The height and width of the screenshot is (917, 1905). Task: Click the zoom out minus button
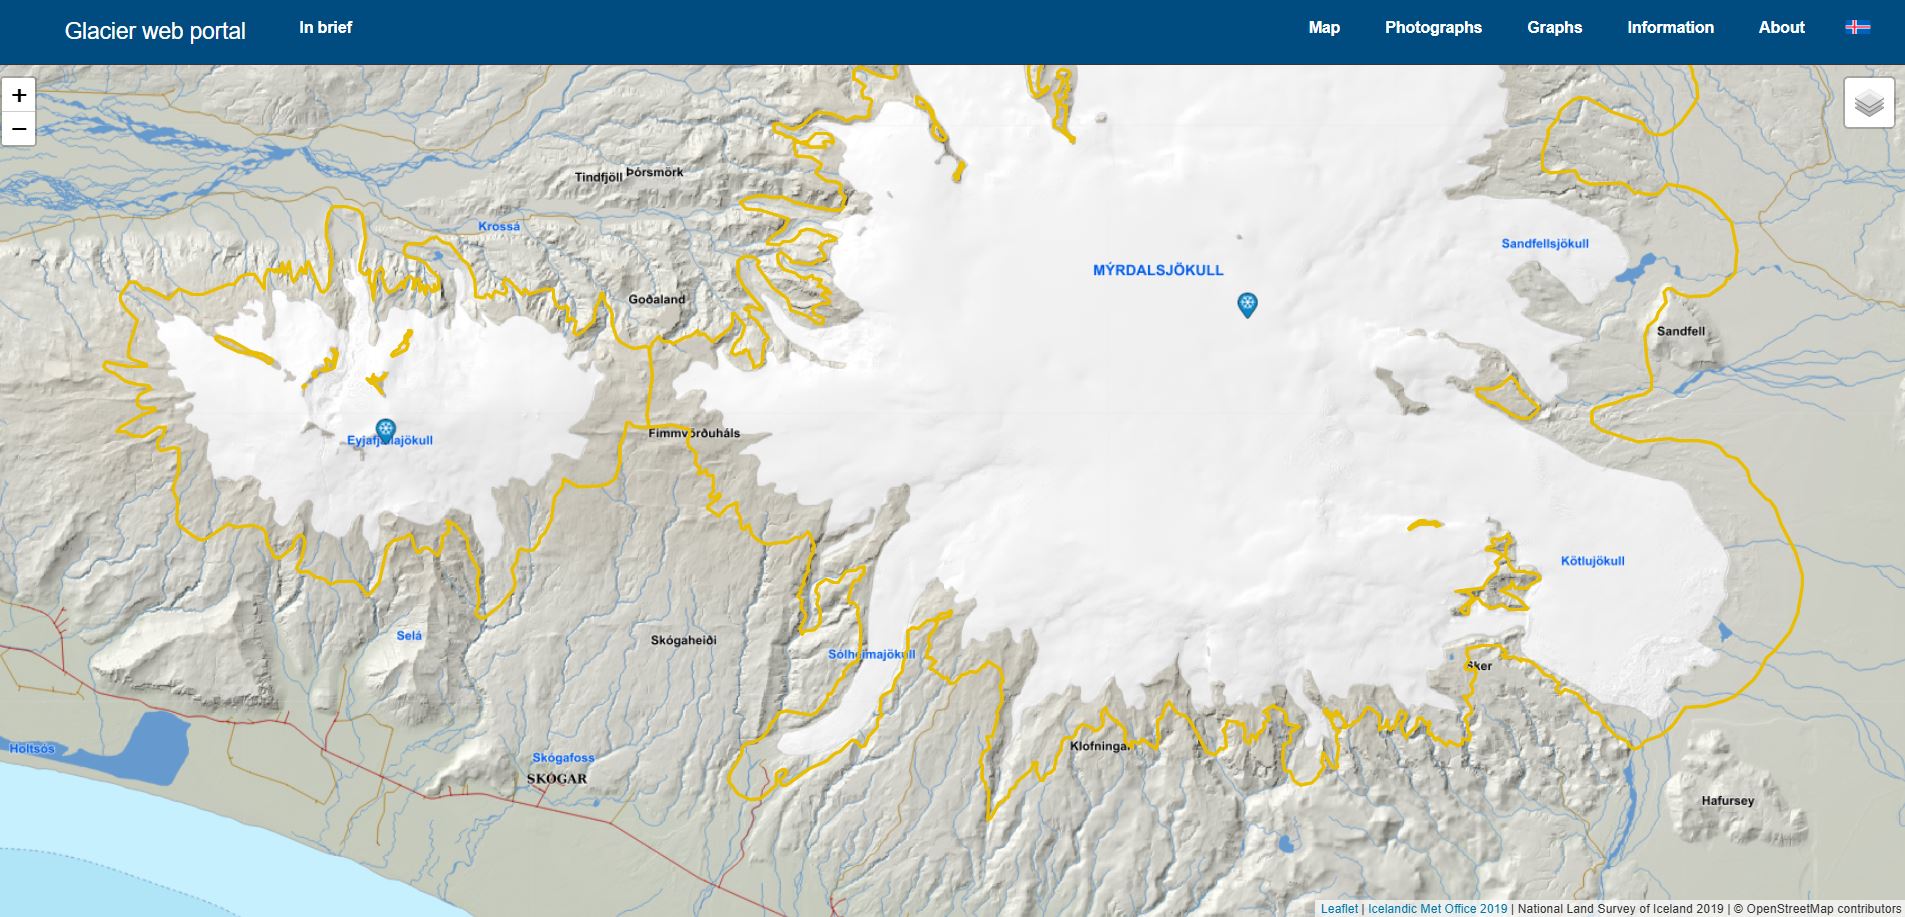point(19,129)
